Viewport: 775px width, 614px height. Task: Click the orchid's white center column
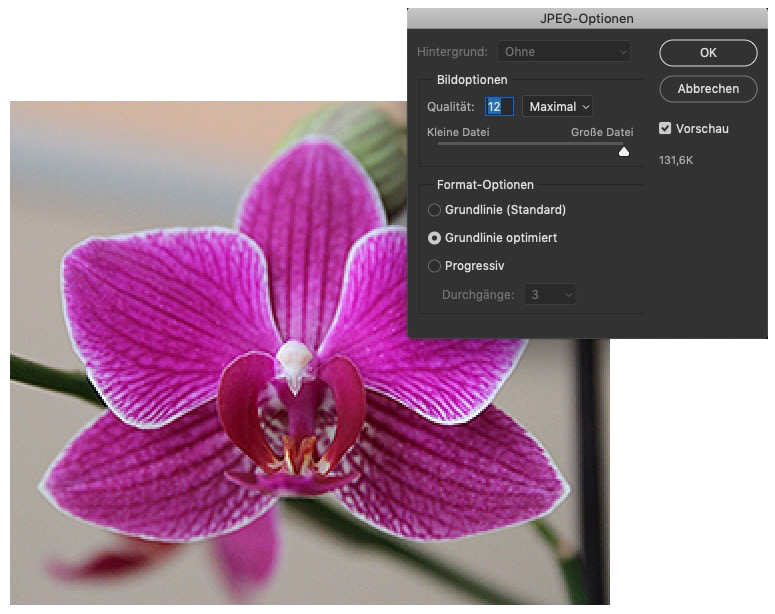coord(295,360)
